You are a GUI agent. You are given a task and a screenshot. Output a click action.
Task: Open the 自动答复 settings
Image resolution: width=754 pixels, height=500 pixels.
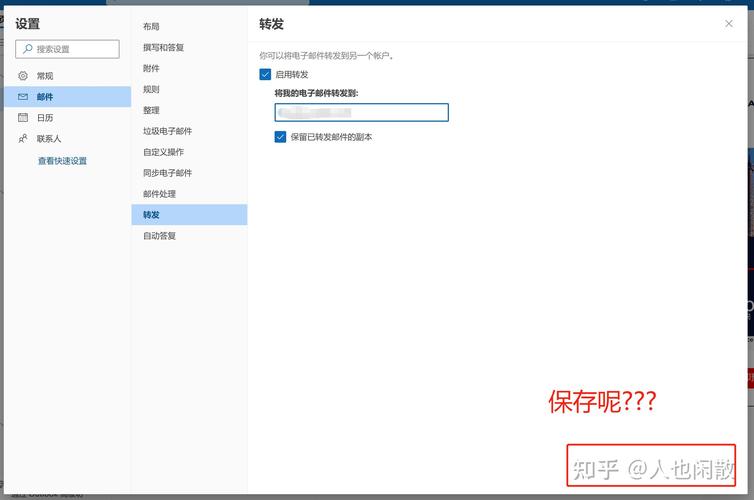[x=189, y=236]
